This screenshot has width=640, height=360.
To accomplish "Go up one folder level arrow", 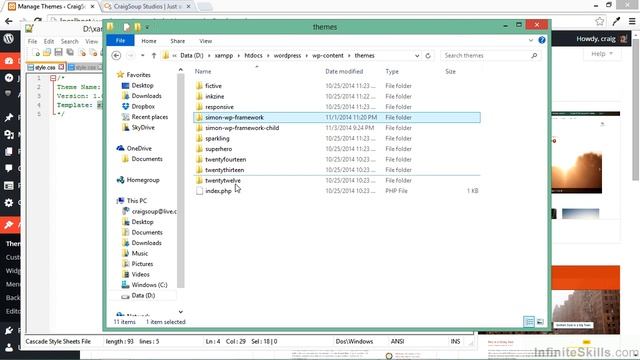I will [x=154, y=56].
